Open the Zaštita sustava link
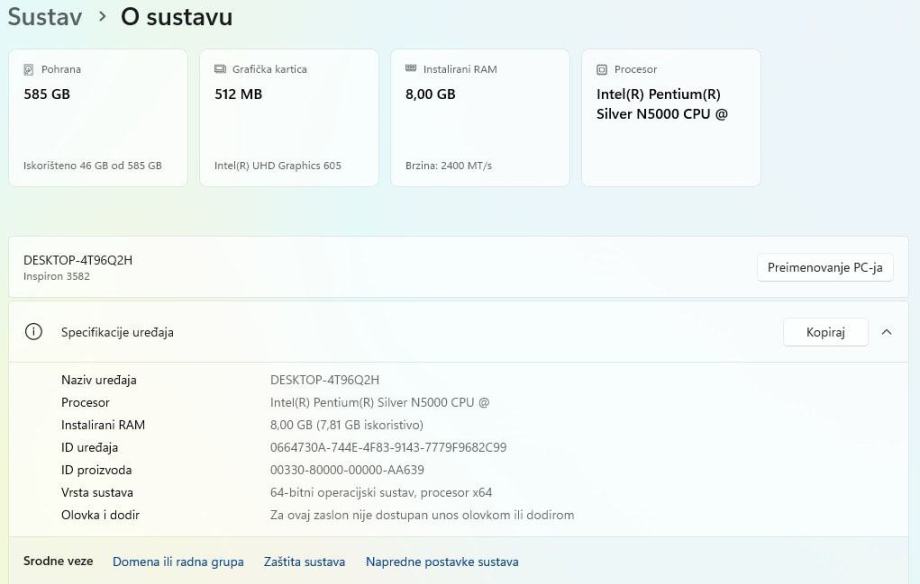The image size is (920, 584). pos(304,562)
